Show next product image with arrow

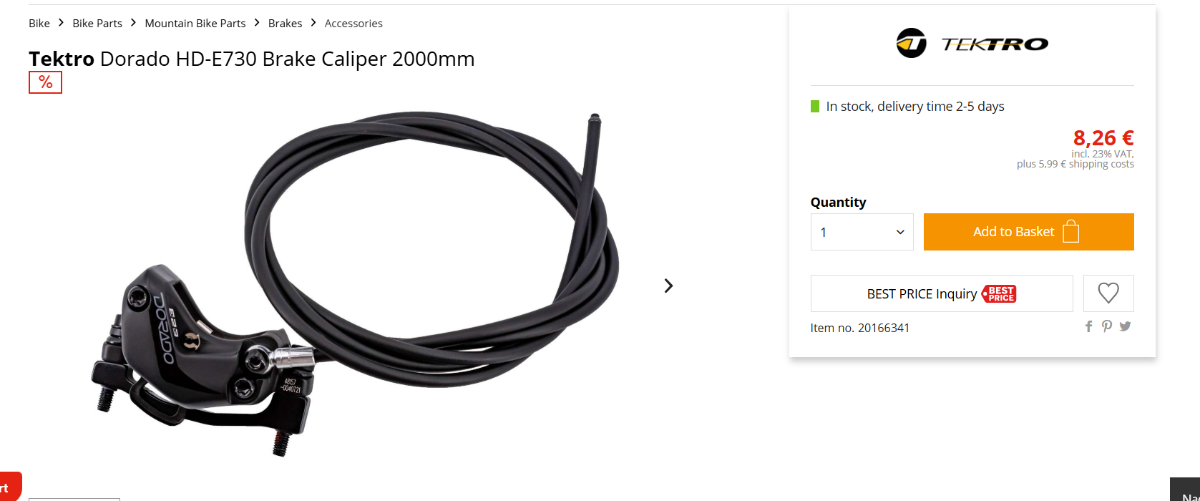(669, 286)
